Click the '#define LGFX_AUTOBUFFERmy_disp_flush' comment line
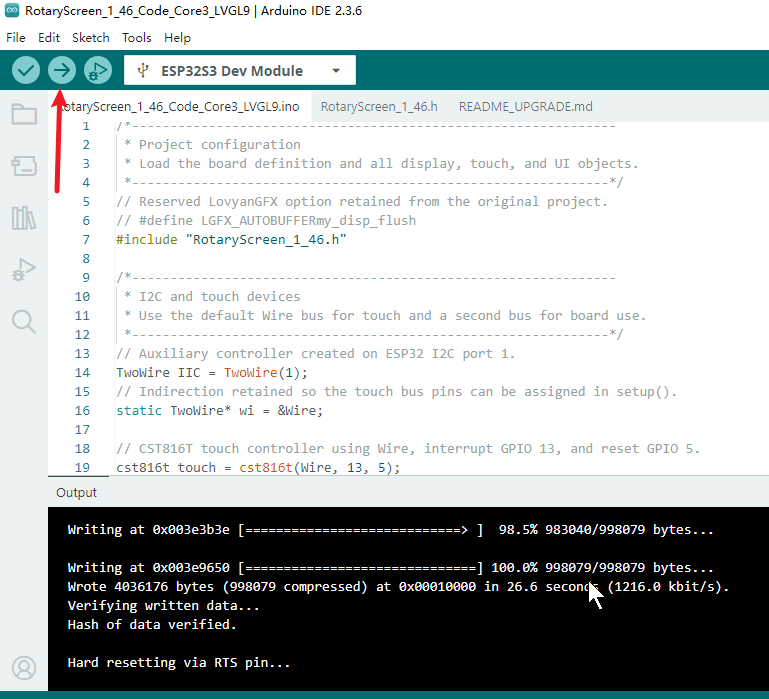Image resolution: width=769 pixels, height=699 pixels. (266, 221)
